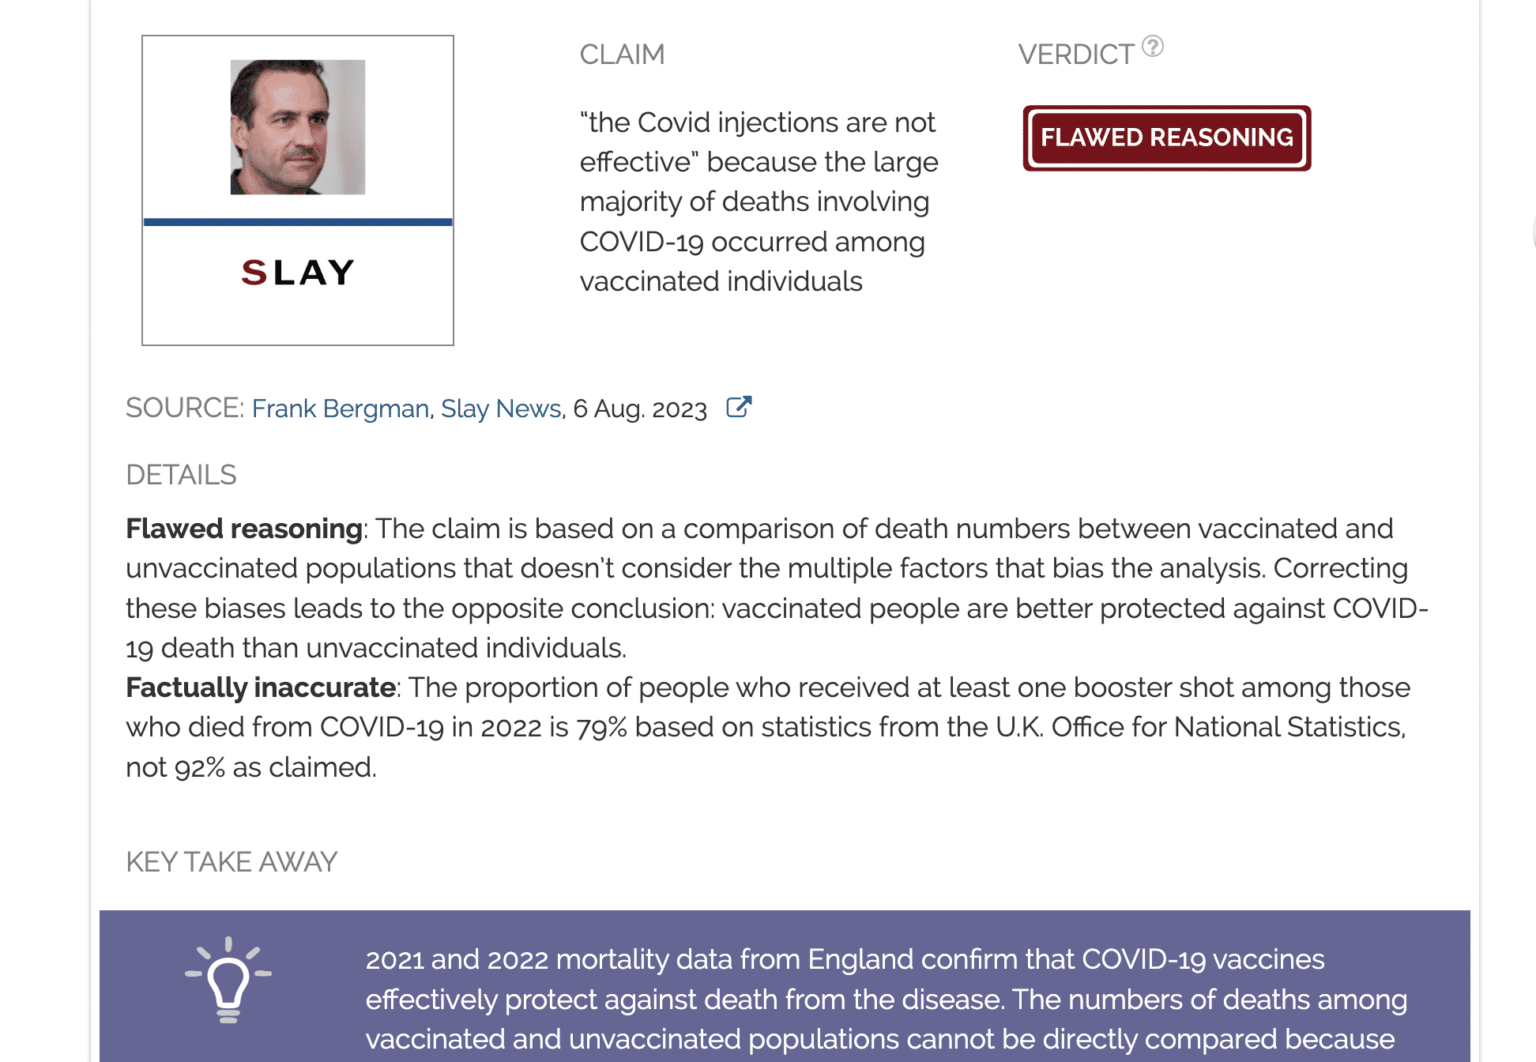1536x1062 pixels.
Task: Click the quoted claim about Covid injections
Action: click(758, 202)
